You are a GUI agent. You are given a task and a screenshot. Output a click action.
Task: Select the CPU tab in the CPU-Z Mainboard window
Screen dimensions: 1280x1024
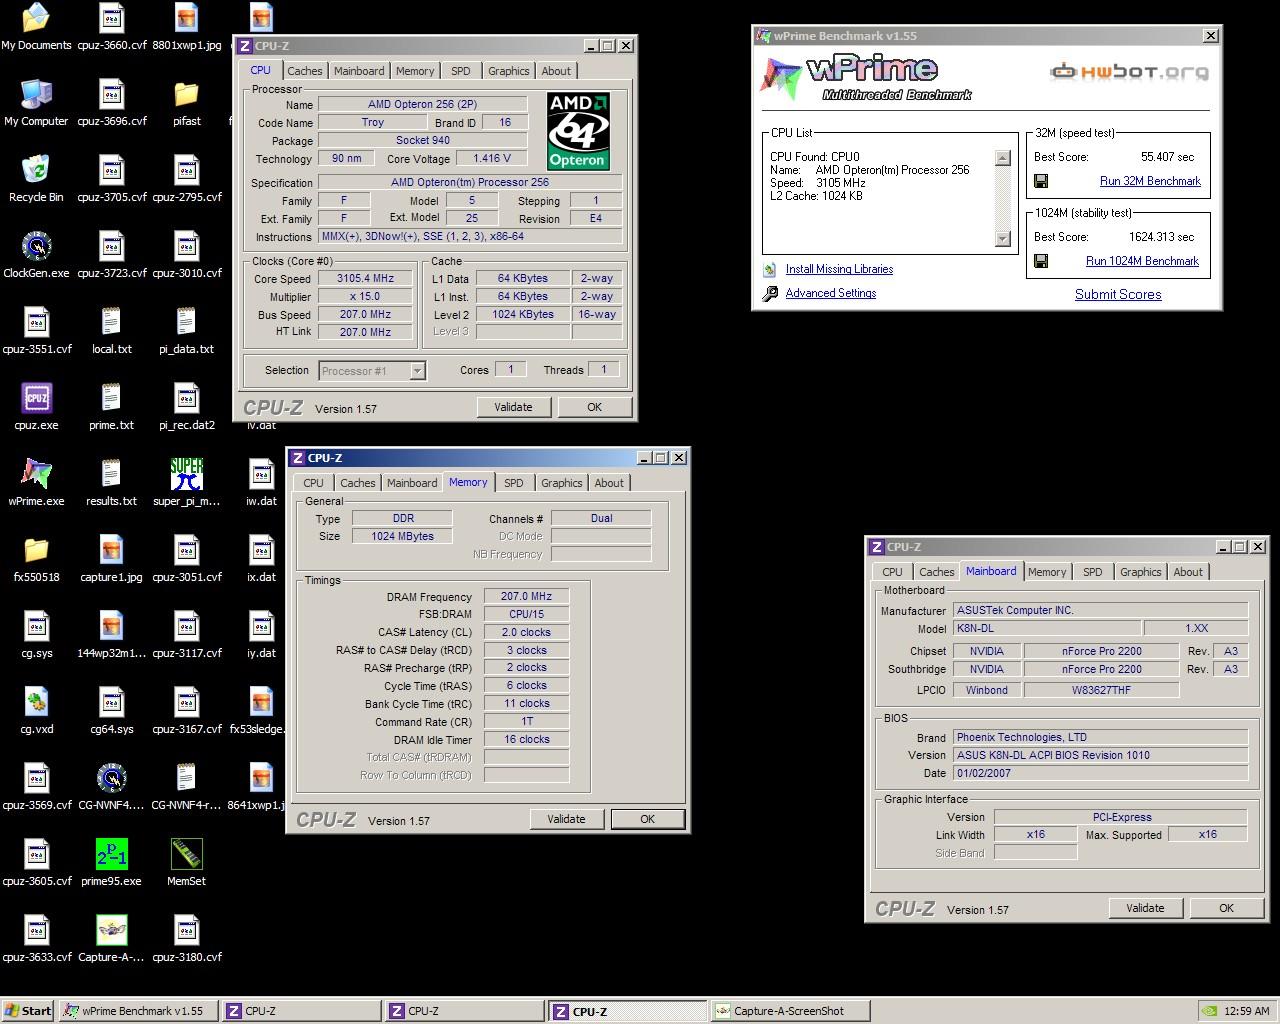click(x=892, y=572)
